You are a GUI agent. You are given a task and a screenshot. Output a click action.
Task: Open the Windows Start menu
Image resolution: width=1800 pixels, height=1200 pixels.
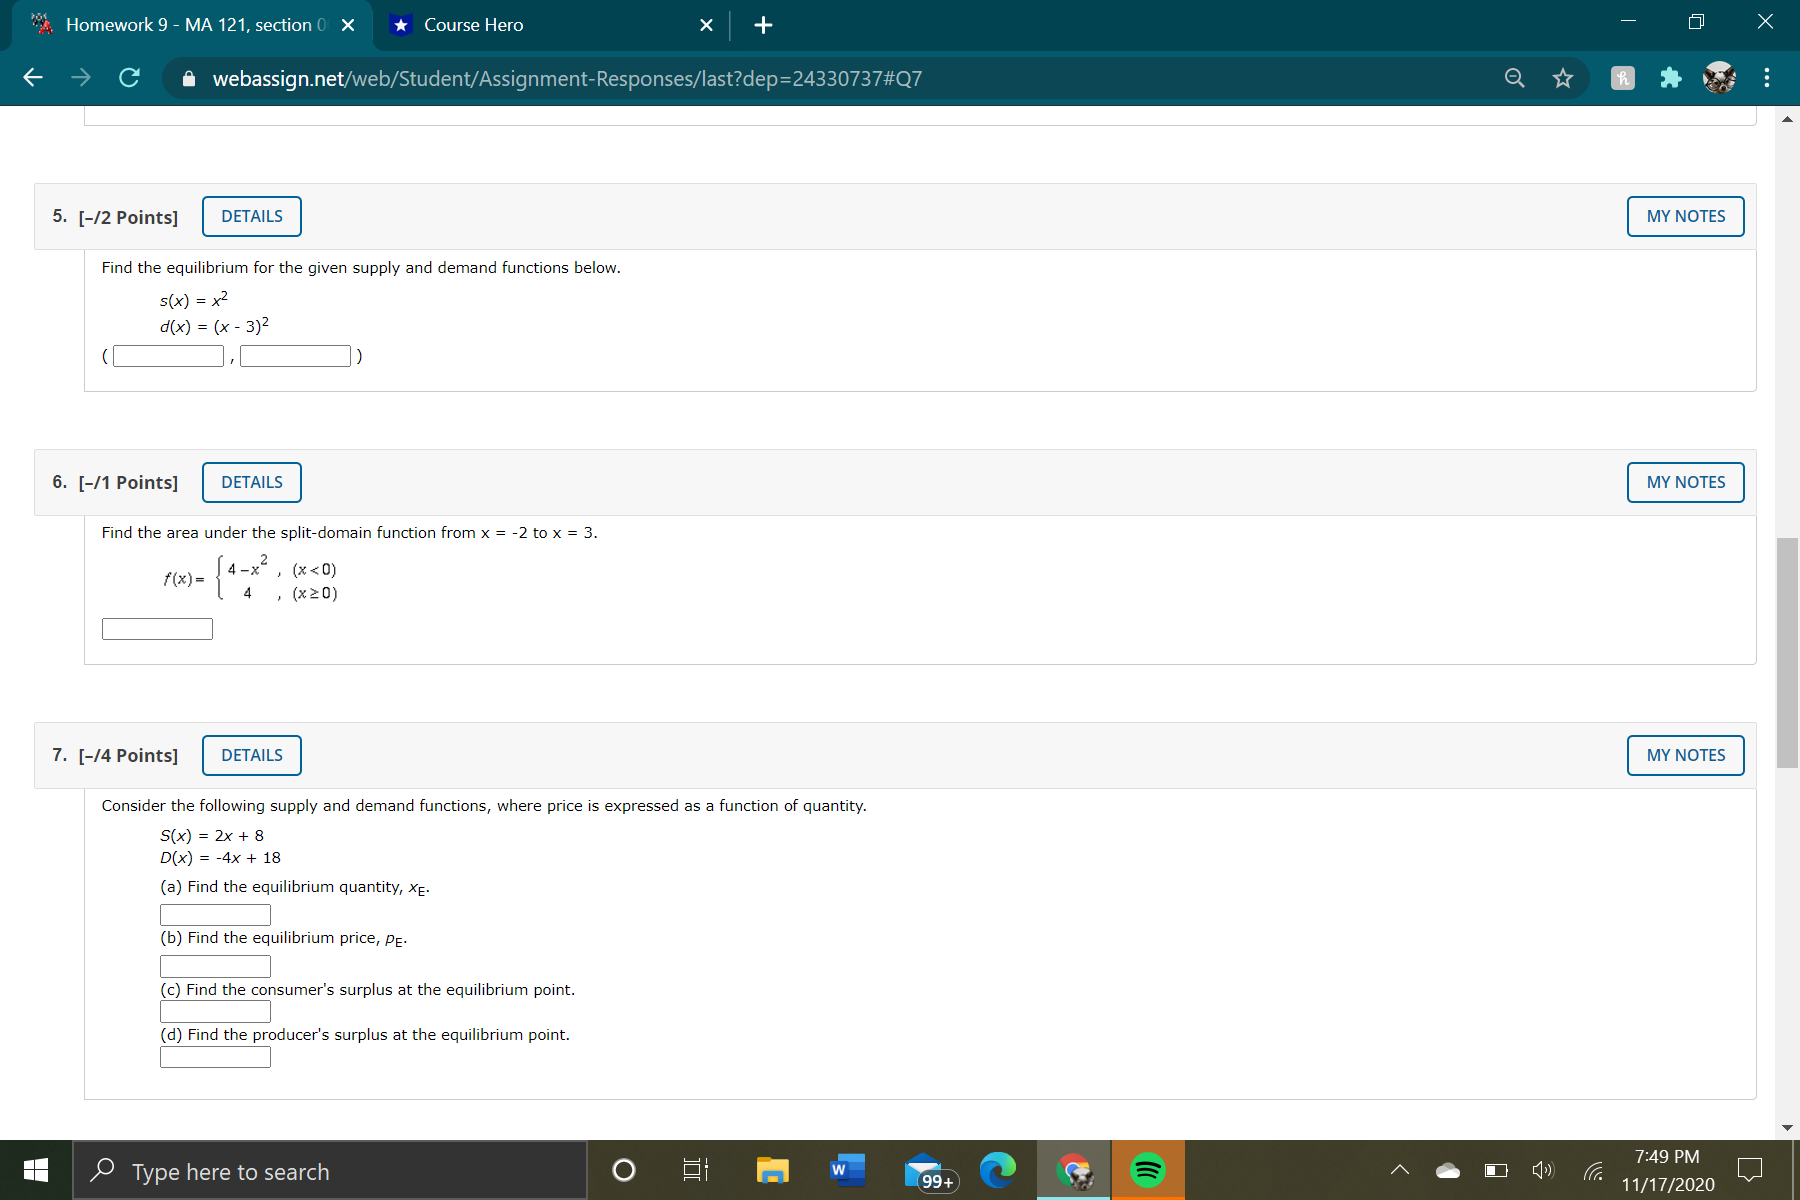pos(36,1170)
